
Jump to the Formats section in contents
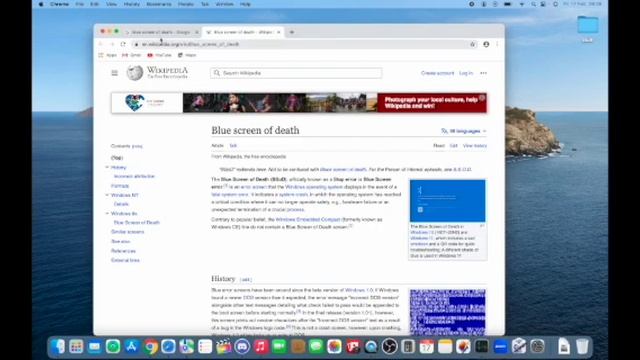pyautogui.click(x=120, y=186)
